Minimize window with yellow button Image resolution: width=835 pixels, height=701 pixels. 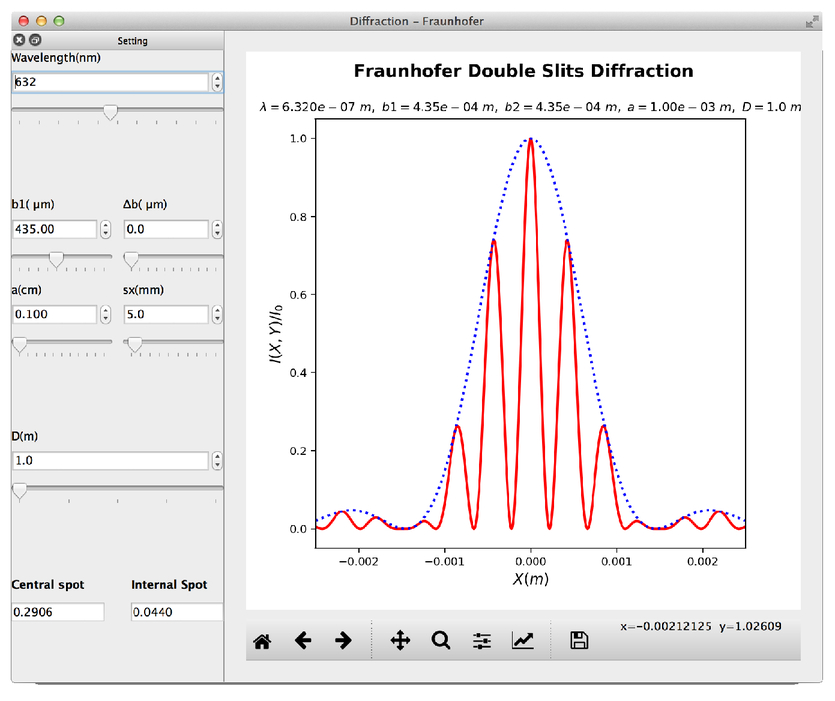pos(42,21)
